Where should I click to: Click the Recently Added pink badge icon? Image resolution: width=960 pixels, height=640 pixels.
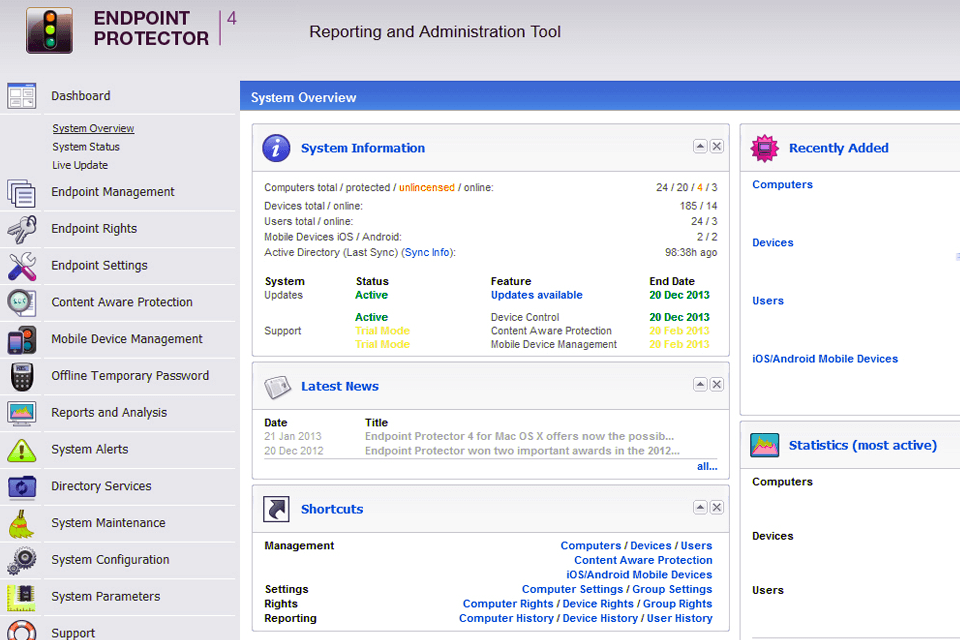point(765,148)
